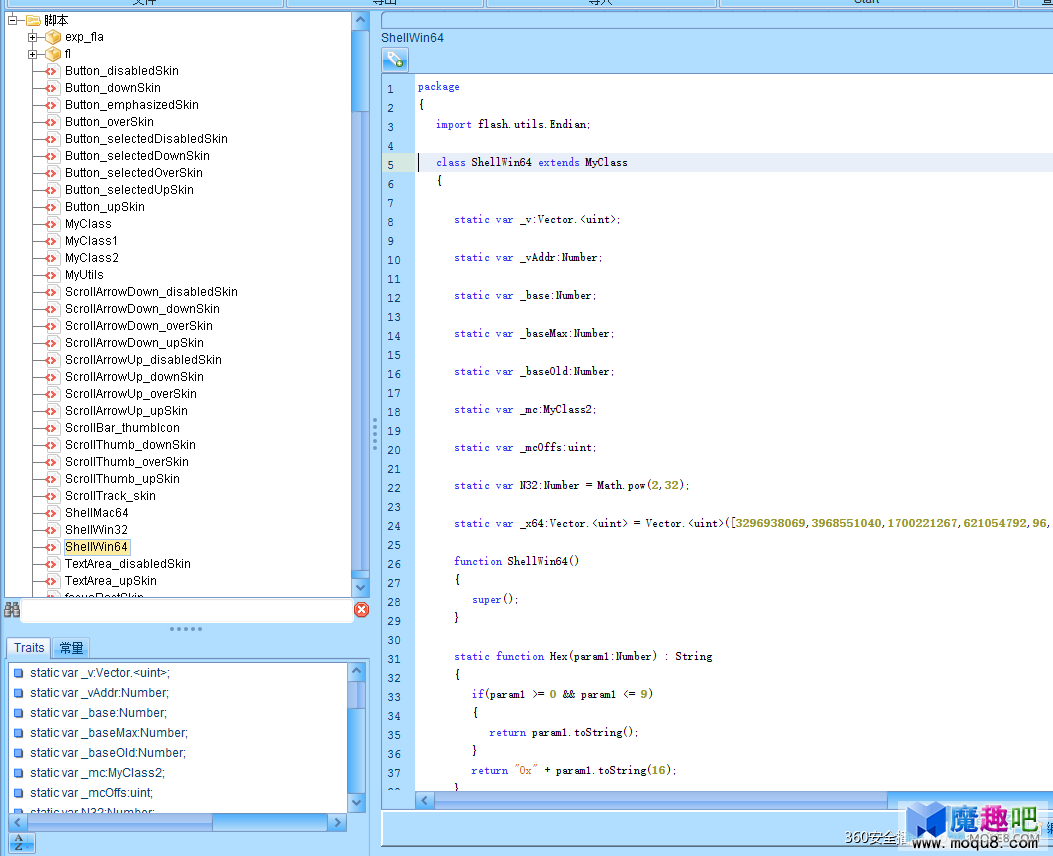The image size is (1053, 856).
Task: Select ScrollThumb_overSkin in the tree
Action: [127, 462]
